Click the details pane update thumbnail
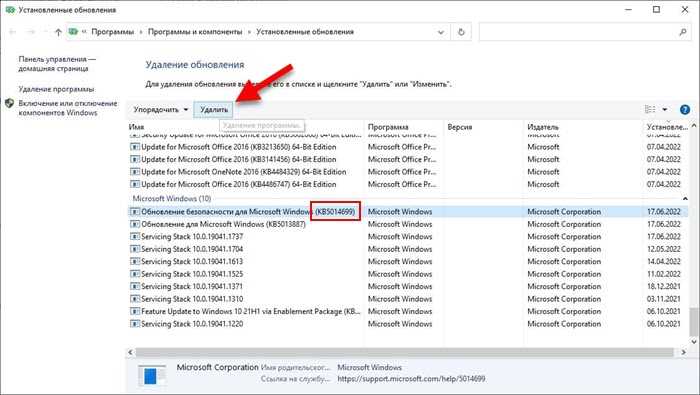 point(152,375)
